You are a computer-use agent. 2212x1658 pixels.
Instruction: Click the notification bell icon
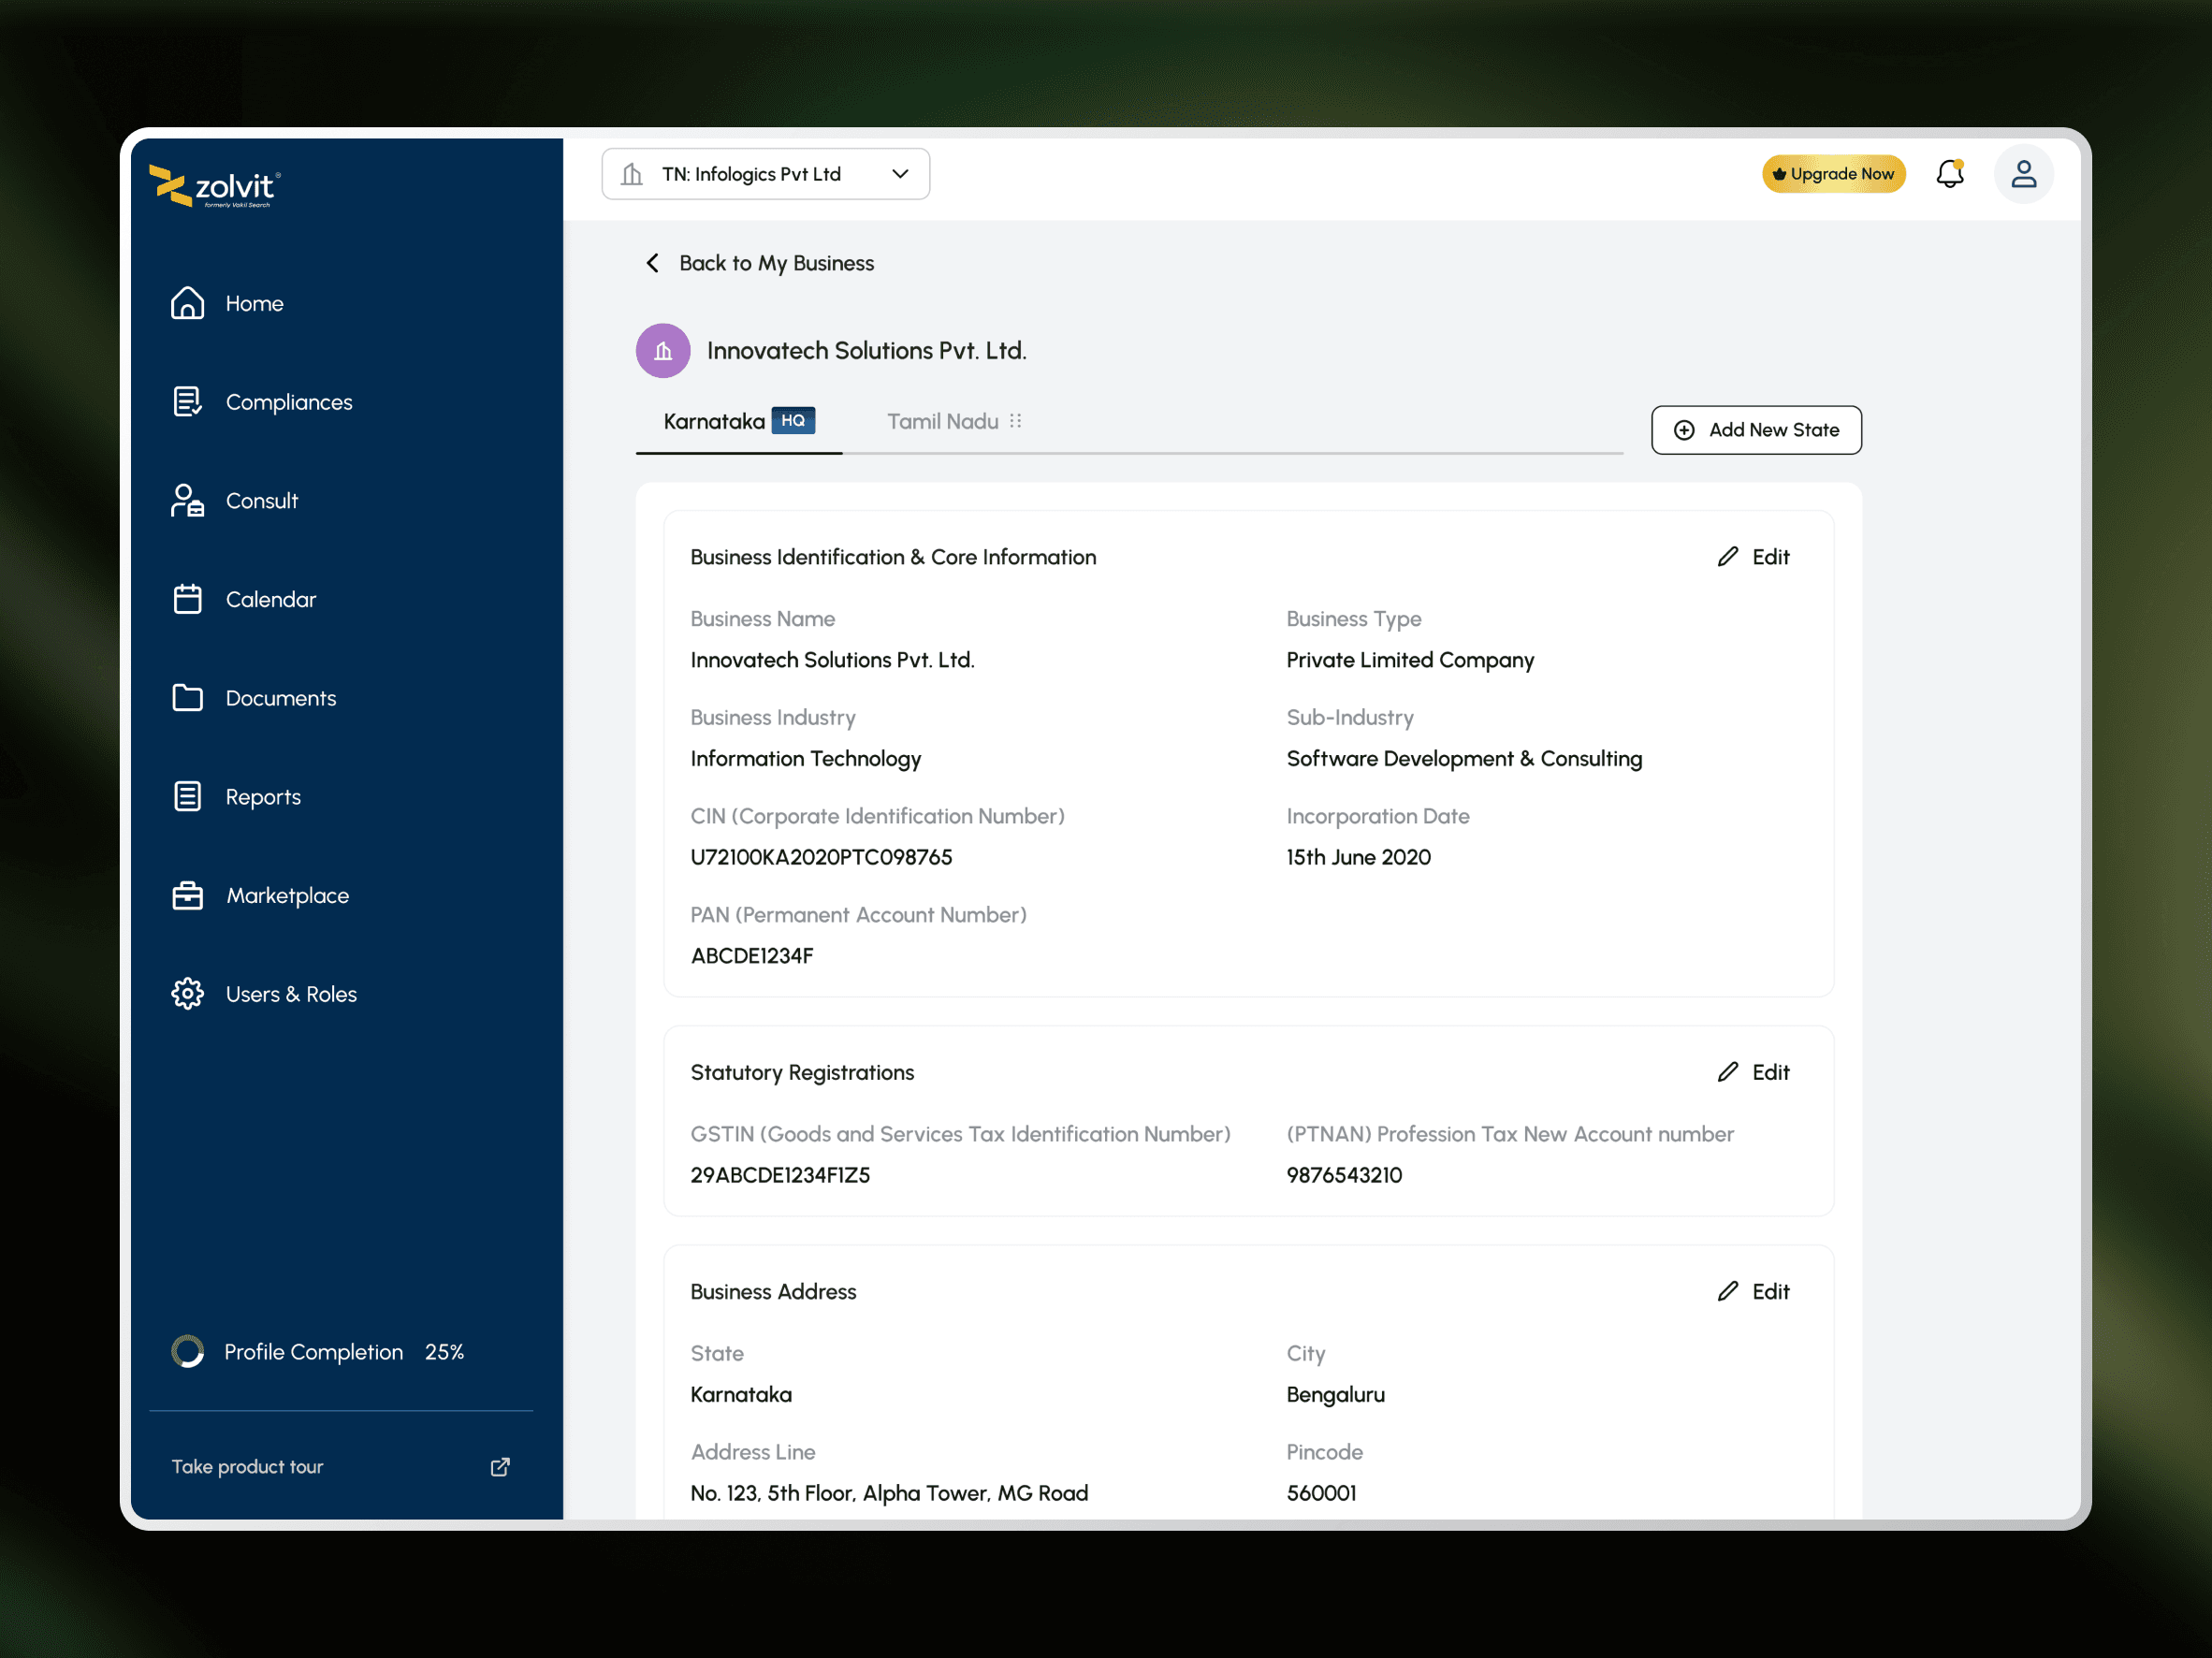click(1949, 174)
